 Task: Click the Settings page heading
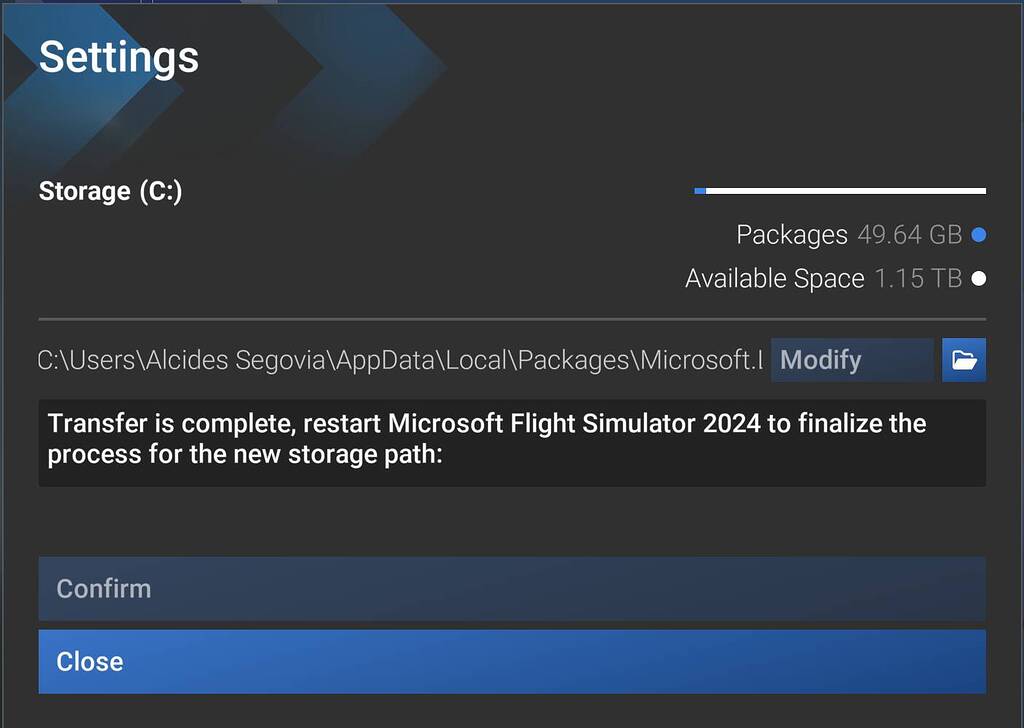coord(117,58)
